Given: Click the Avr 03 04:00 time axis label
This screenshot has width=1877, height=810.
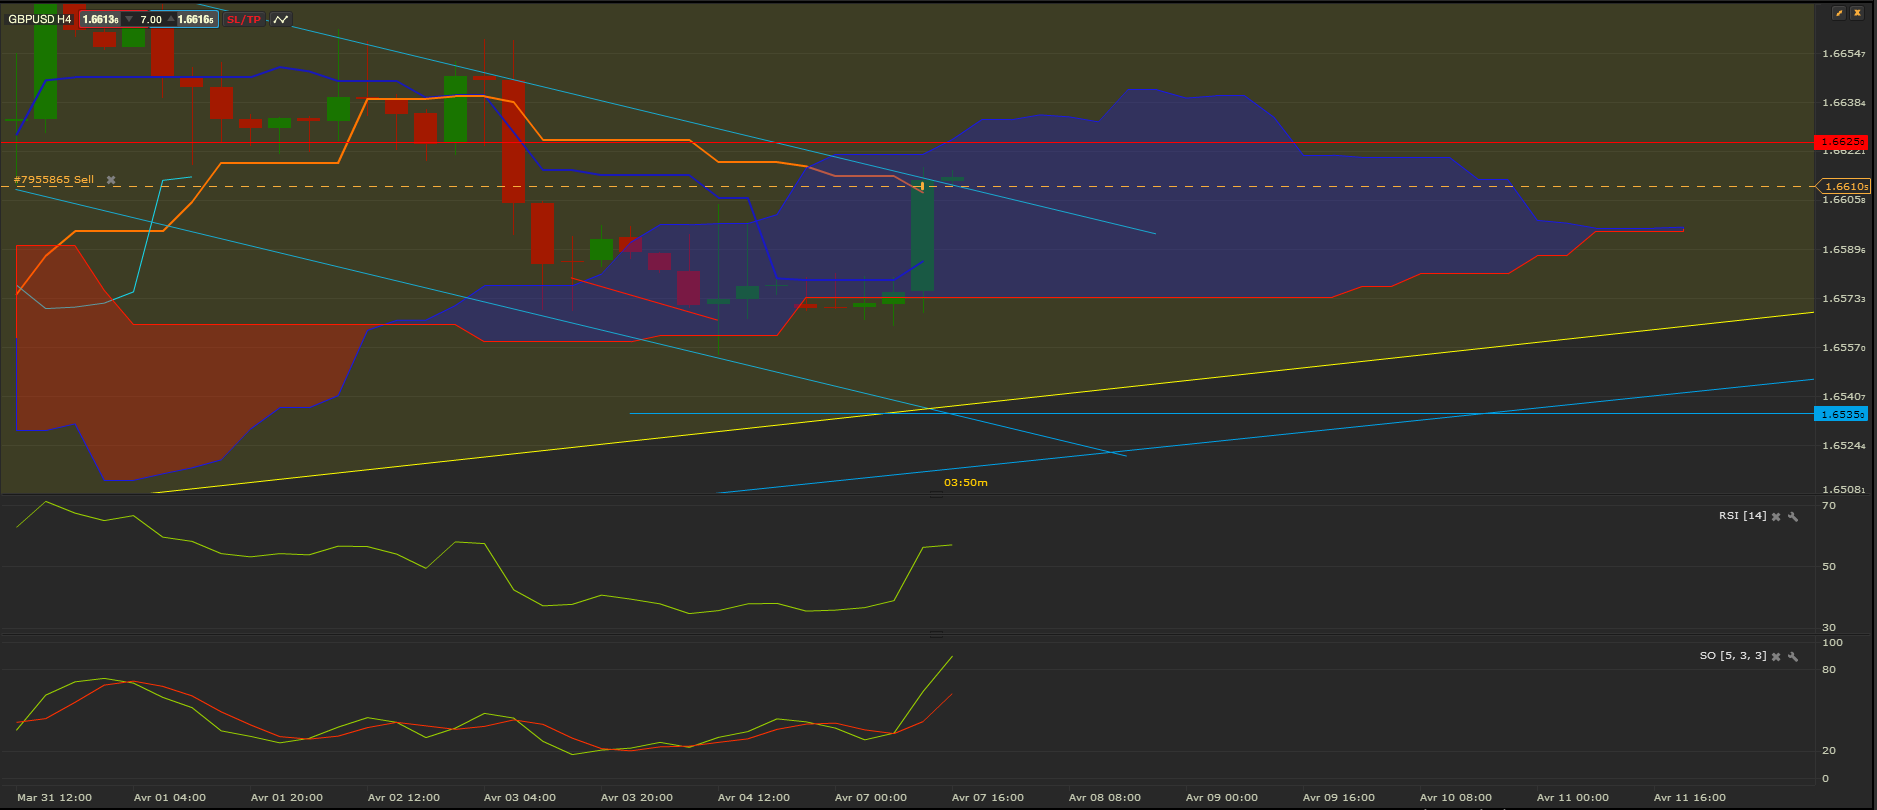Looking at the screenshot, I should click(x=520, y=798).
